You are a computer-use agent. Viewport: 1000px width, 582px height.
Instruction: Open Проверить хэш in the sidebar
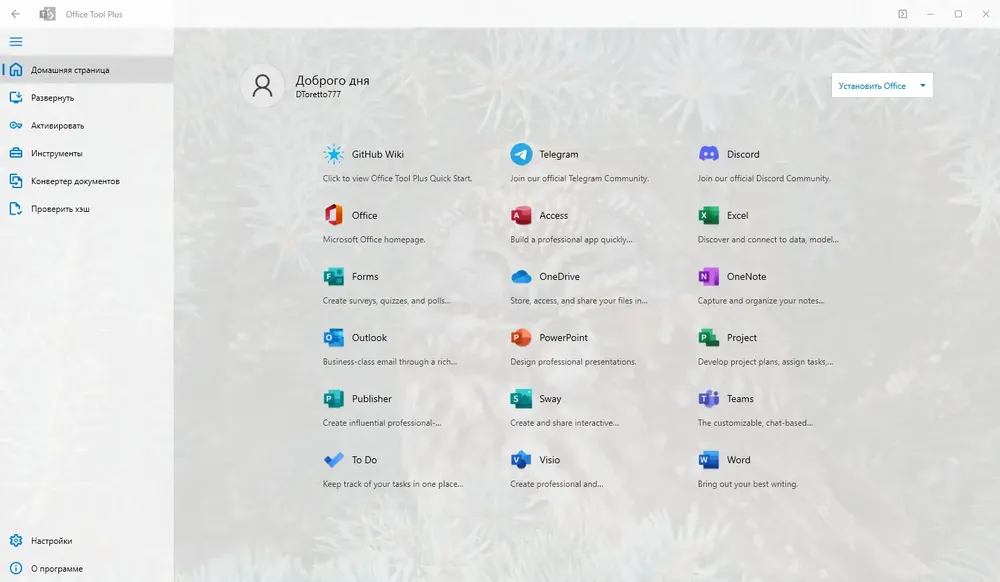click(x=87, y=209)
